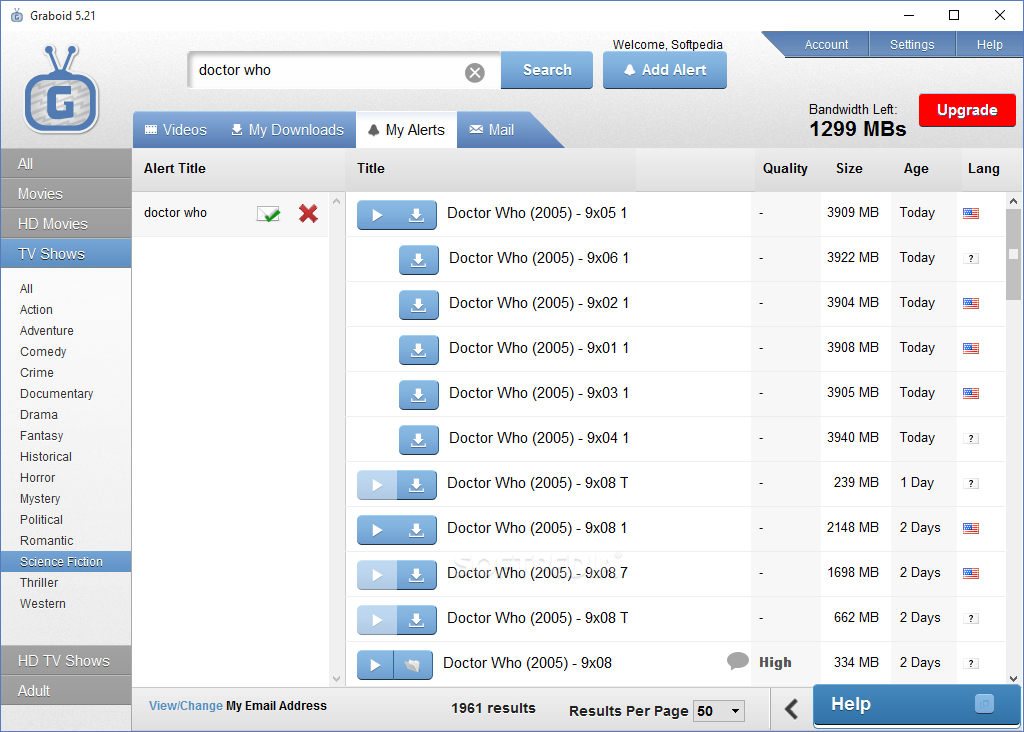1024x732 pixels.
Task: Choose the Science Fiction genre
Action: (x=66, y=562)
